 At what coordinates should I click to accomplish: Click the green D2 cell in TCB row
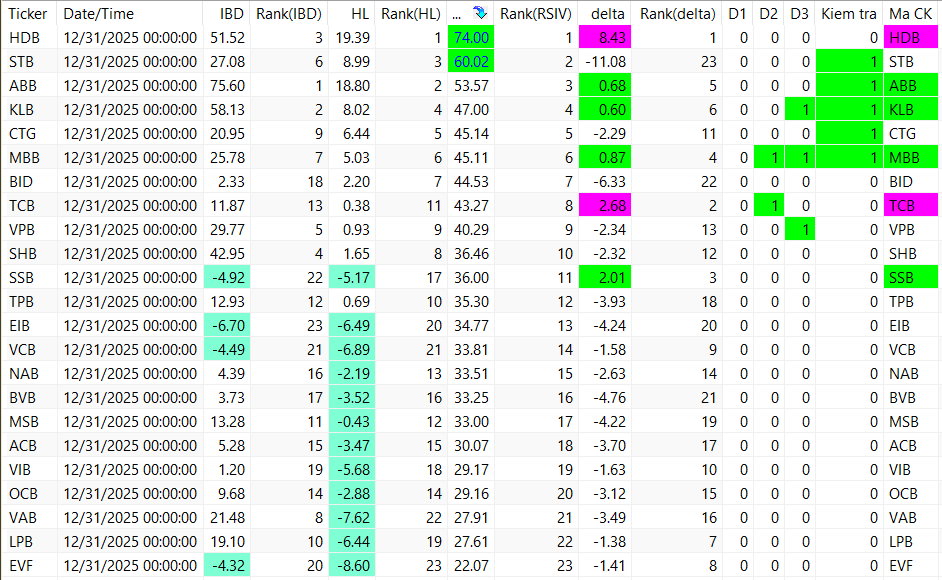pyautogui.click(x=769, y=206)
